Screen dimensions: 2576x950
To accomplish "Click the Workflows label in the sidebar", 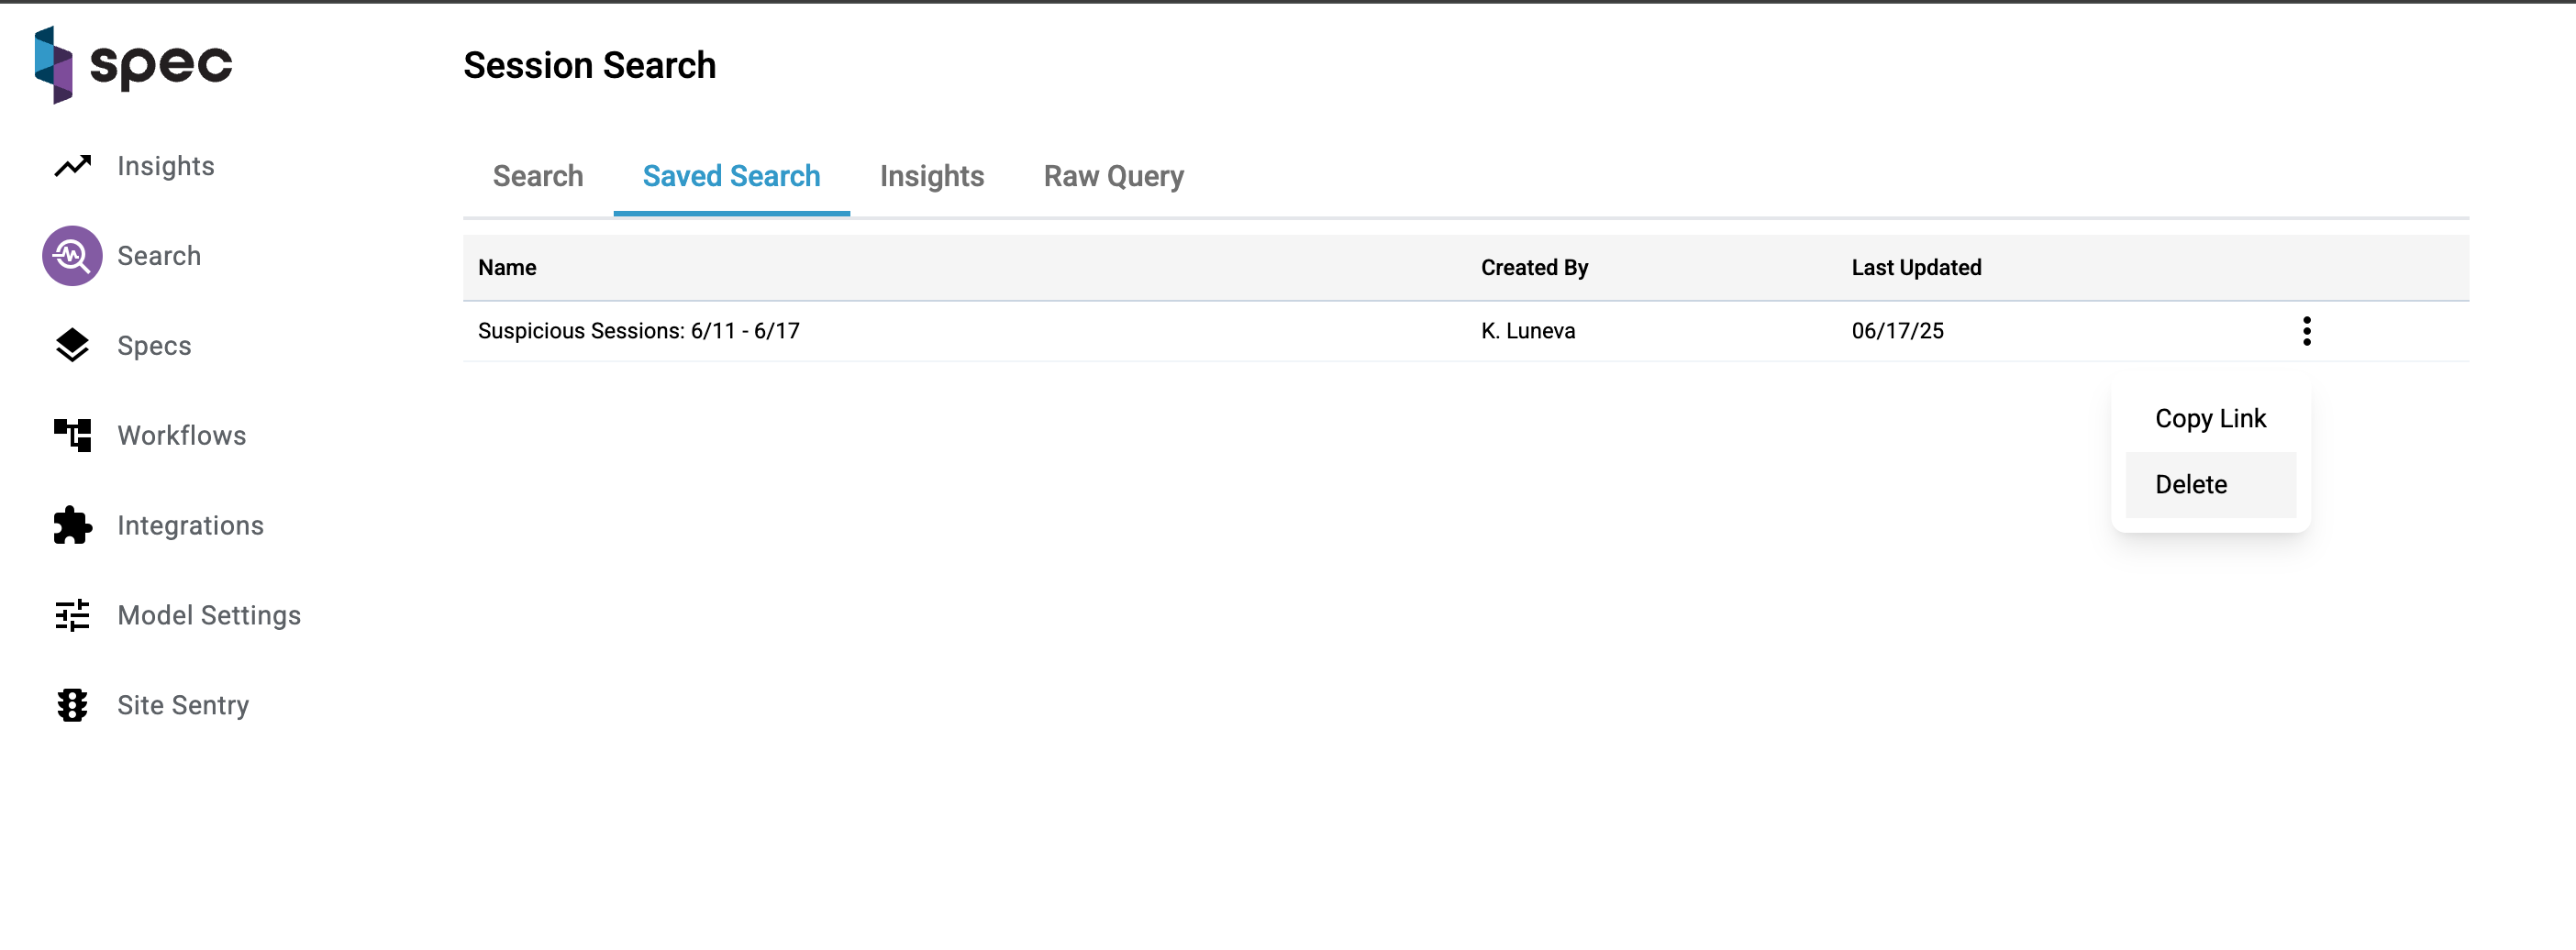I will pyautogui.click(x=181, y=436).
